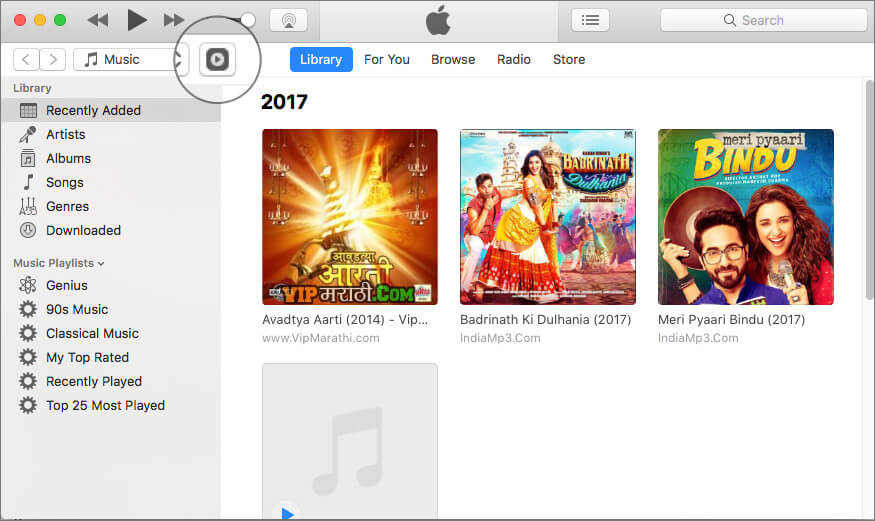Open the Up Next list button
This screenshot has height=521, width=875.
tap(590, 21)
